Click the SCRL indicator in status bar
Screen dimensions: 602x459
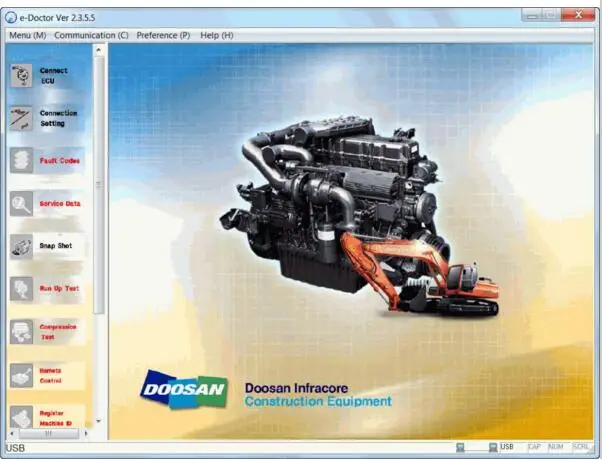[581, 447]
